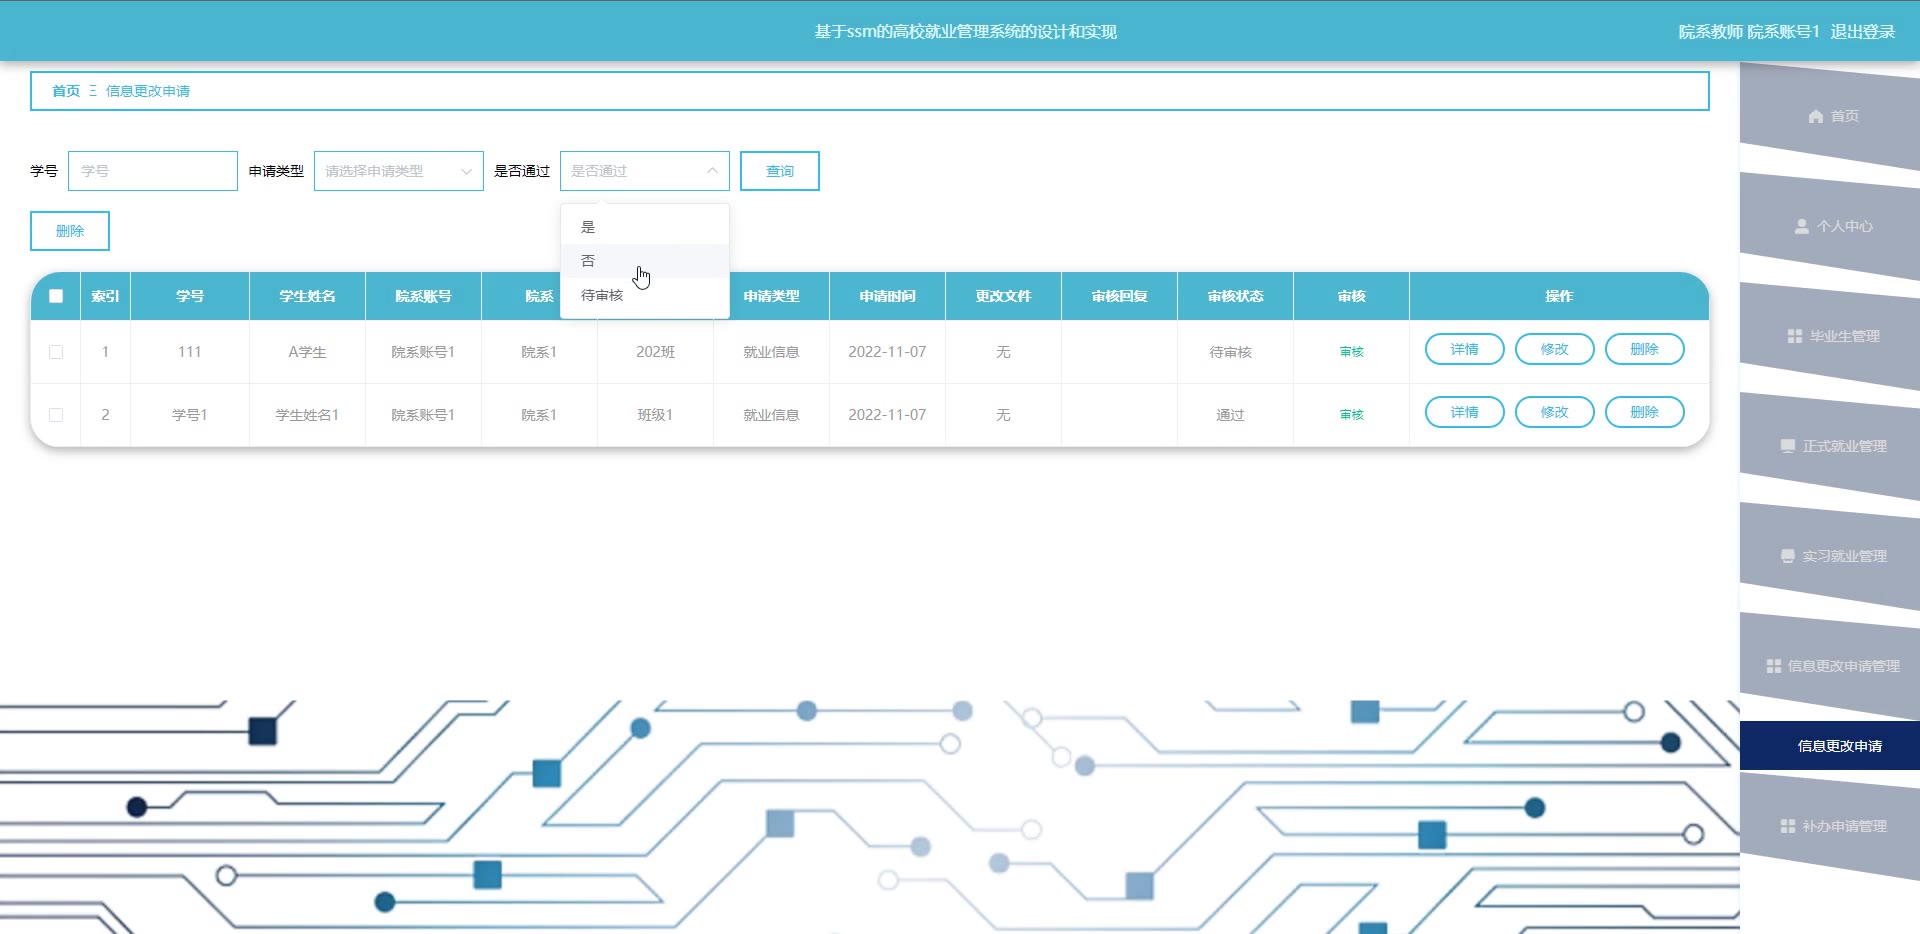Click the 是否通过 dropdown up-arrow
Screen dimensions: 1920x934
pos(712,171)
